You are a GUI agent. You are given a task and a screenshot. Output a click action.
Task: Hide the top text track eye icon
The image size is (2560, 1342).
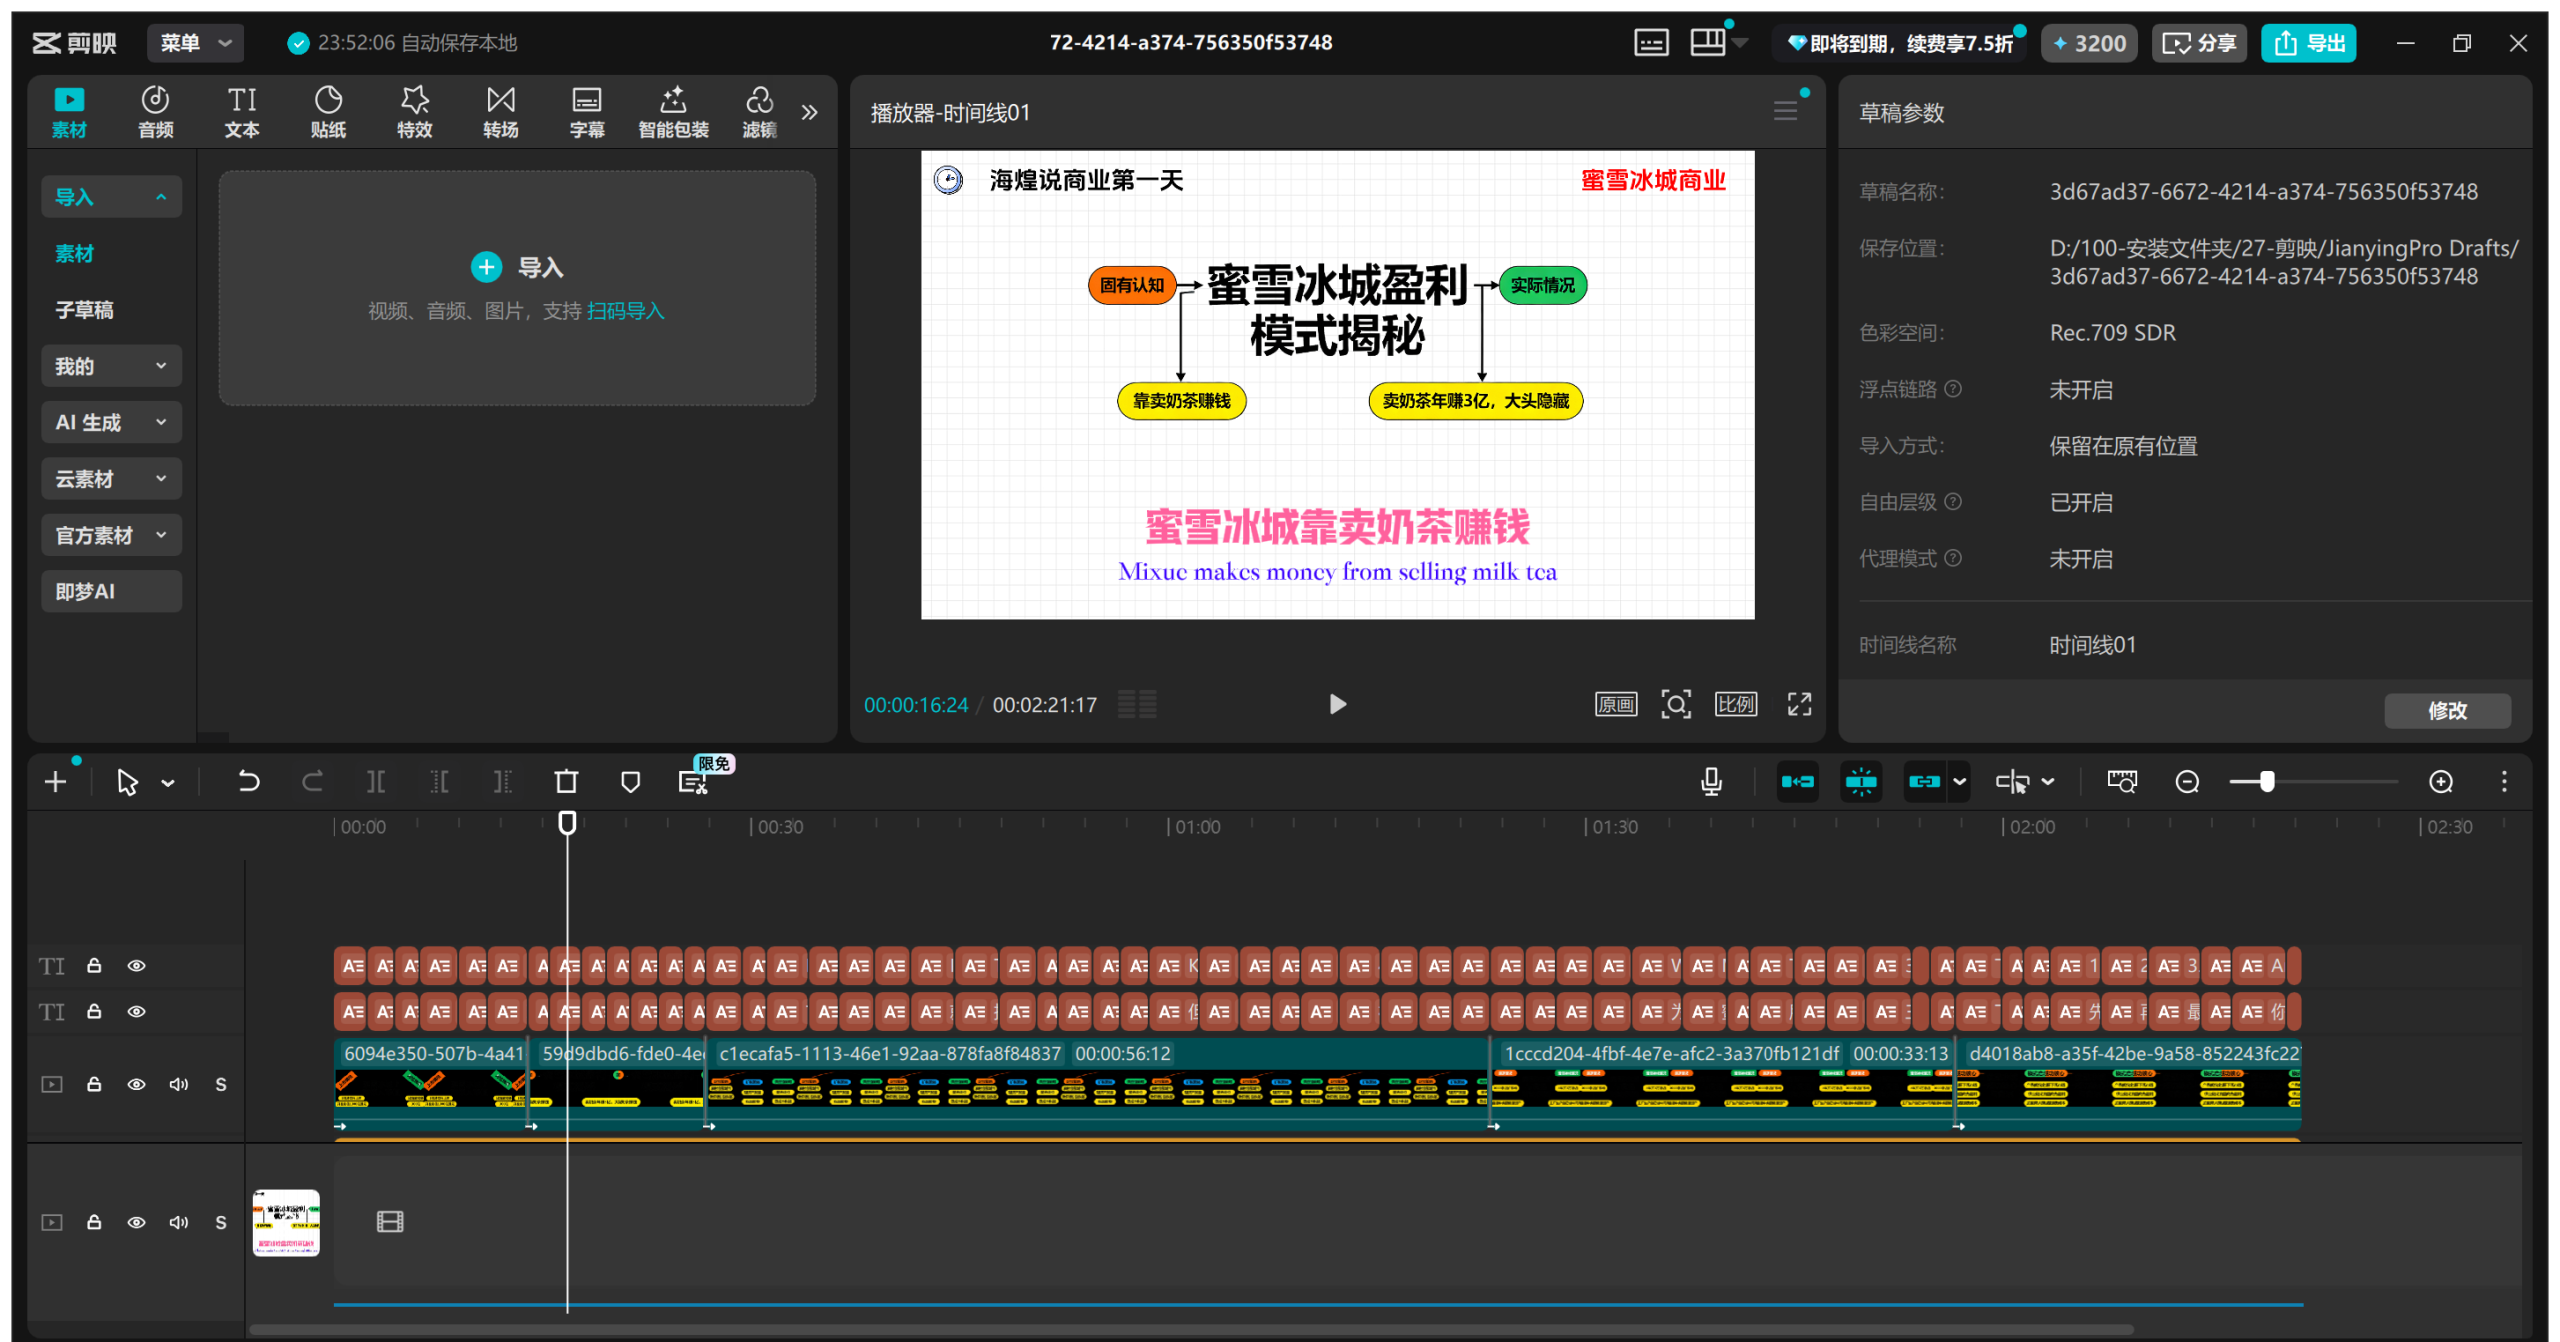click(x=137, y=966)
